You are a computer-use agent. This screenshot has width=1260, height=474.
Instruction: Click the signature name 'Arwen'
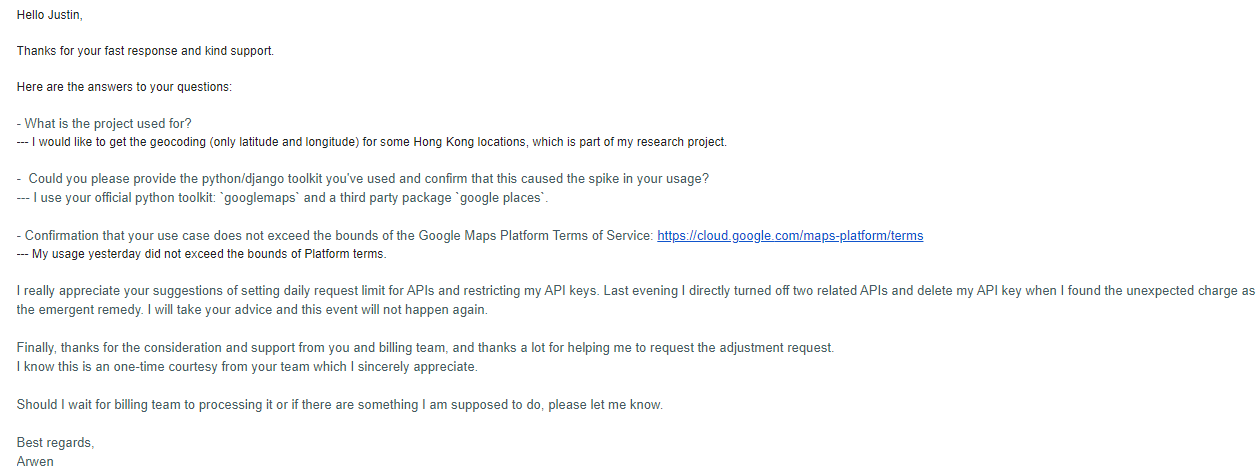[35, 462]
